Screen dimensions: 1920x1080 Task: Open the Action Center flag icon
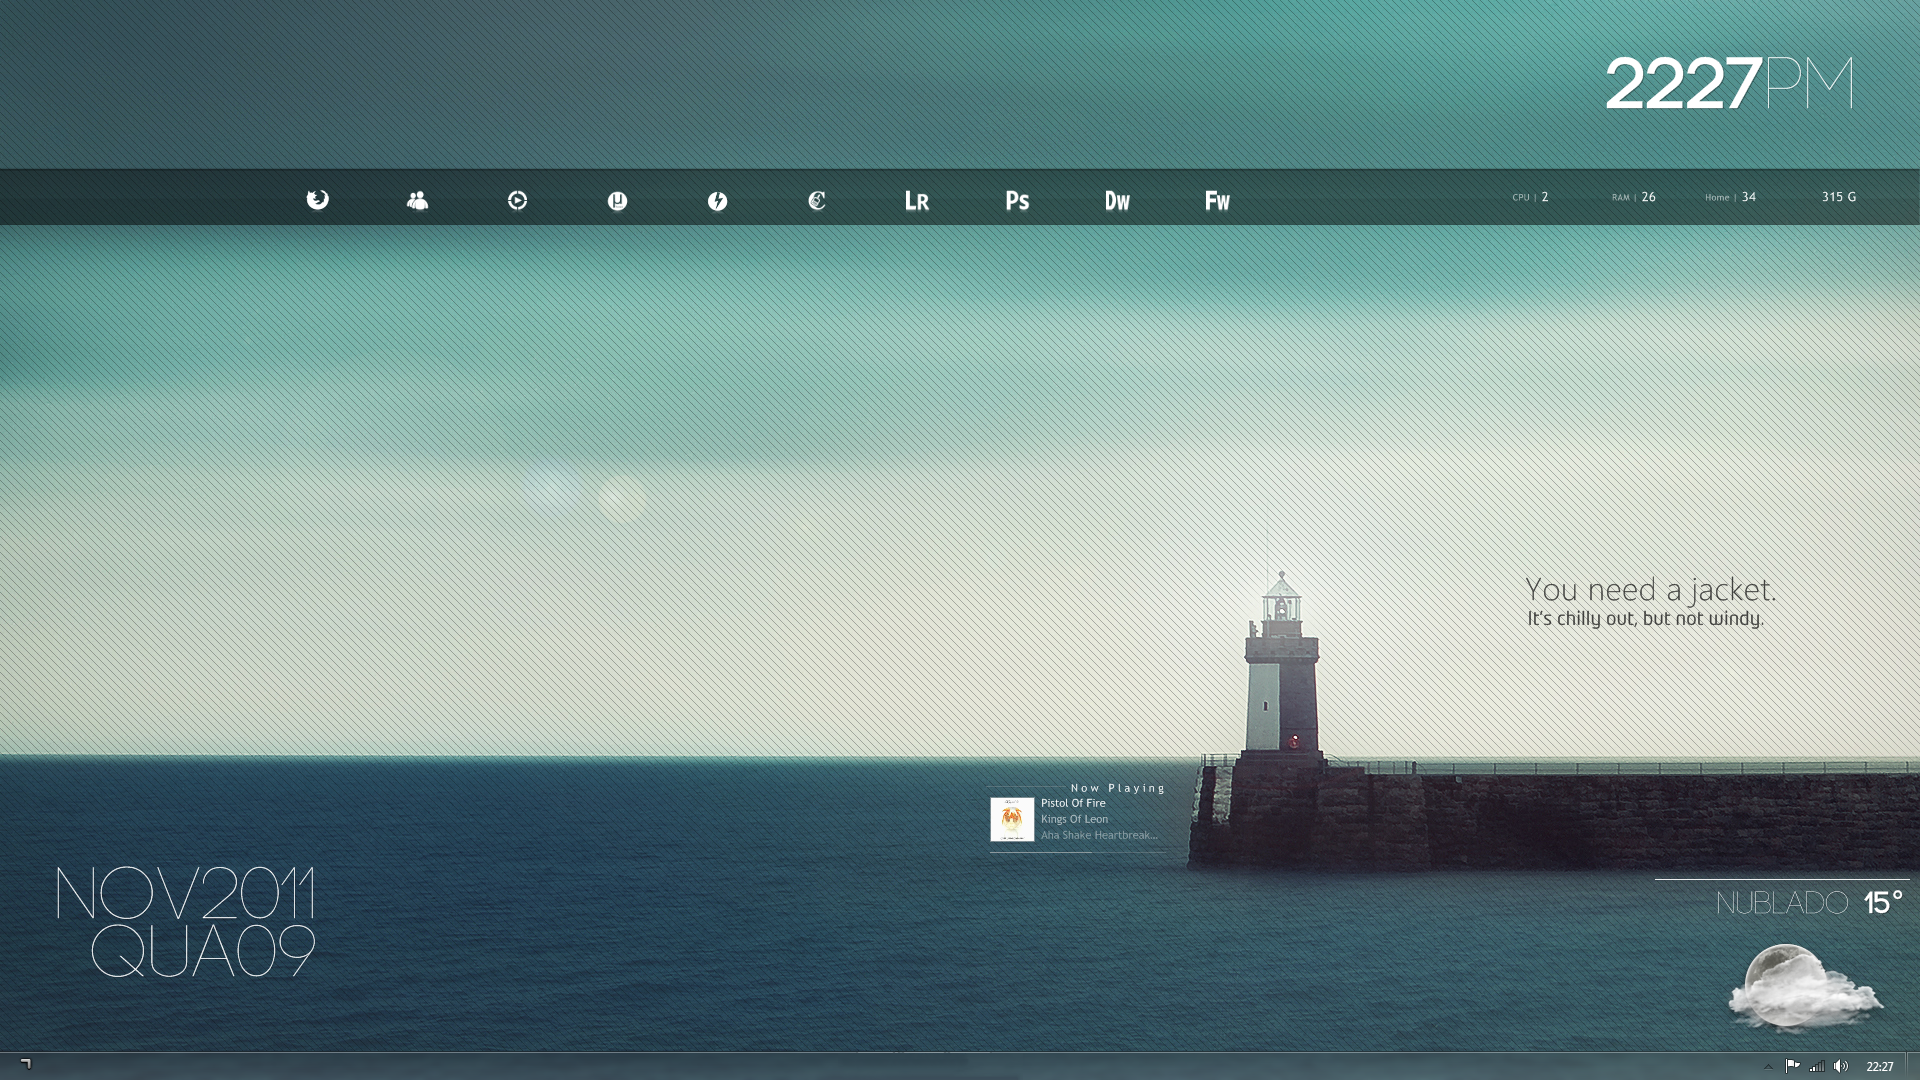[x=1793, y=1066]
